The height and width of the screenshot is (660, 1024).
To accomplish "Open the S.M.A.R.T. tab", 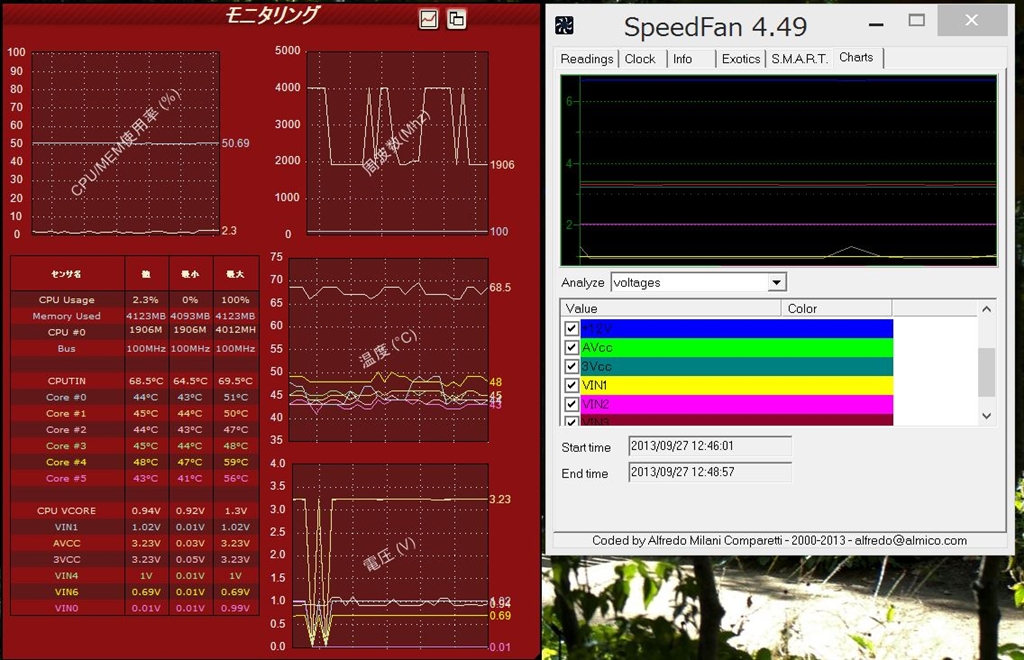I will (799, 59).
